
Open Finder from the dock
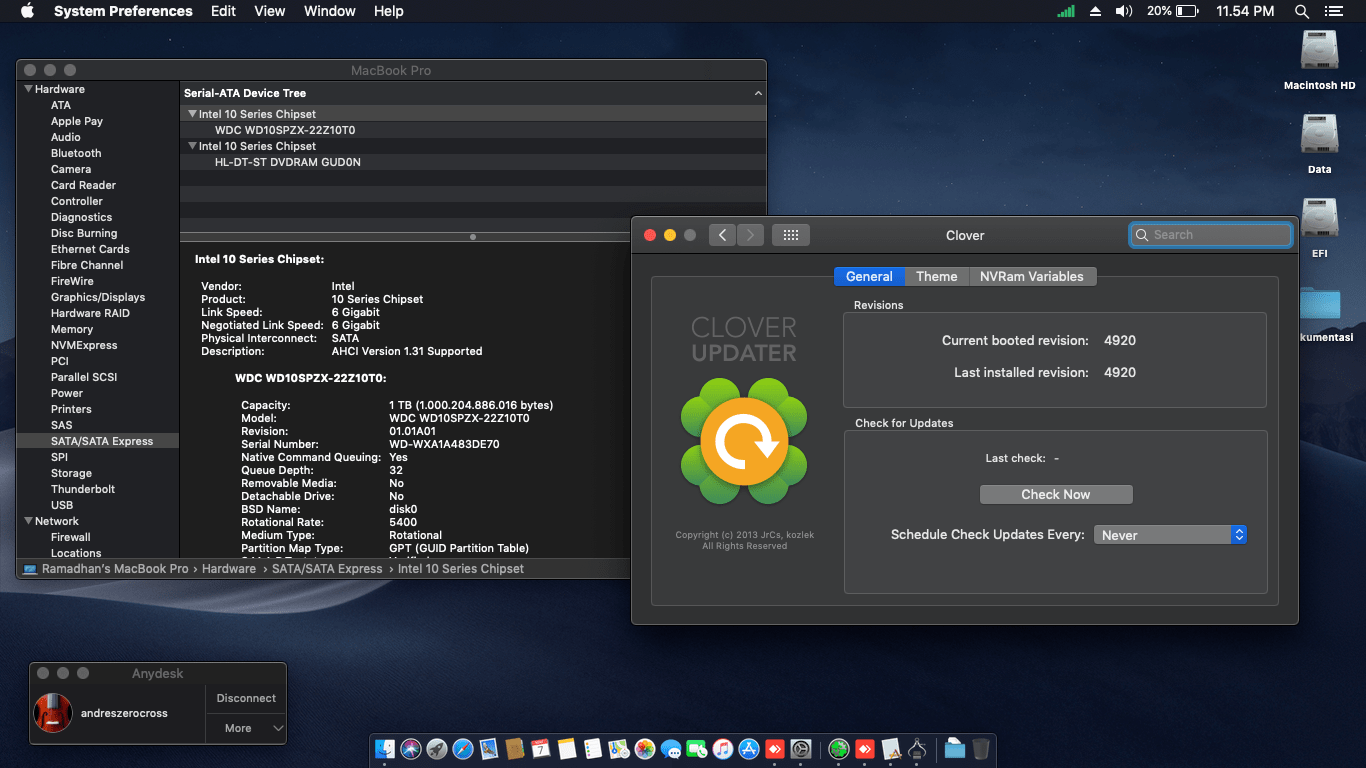pos(385,748)
